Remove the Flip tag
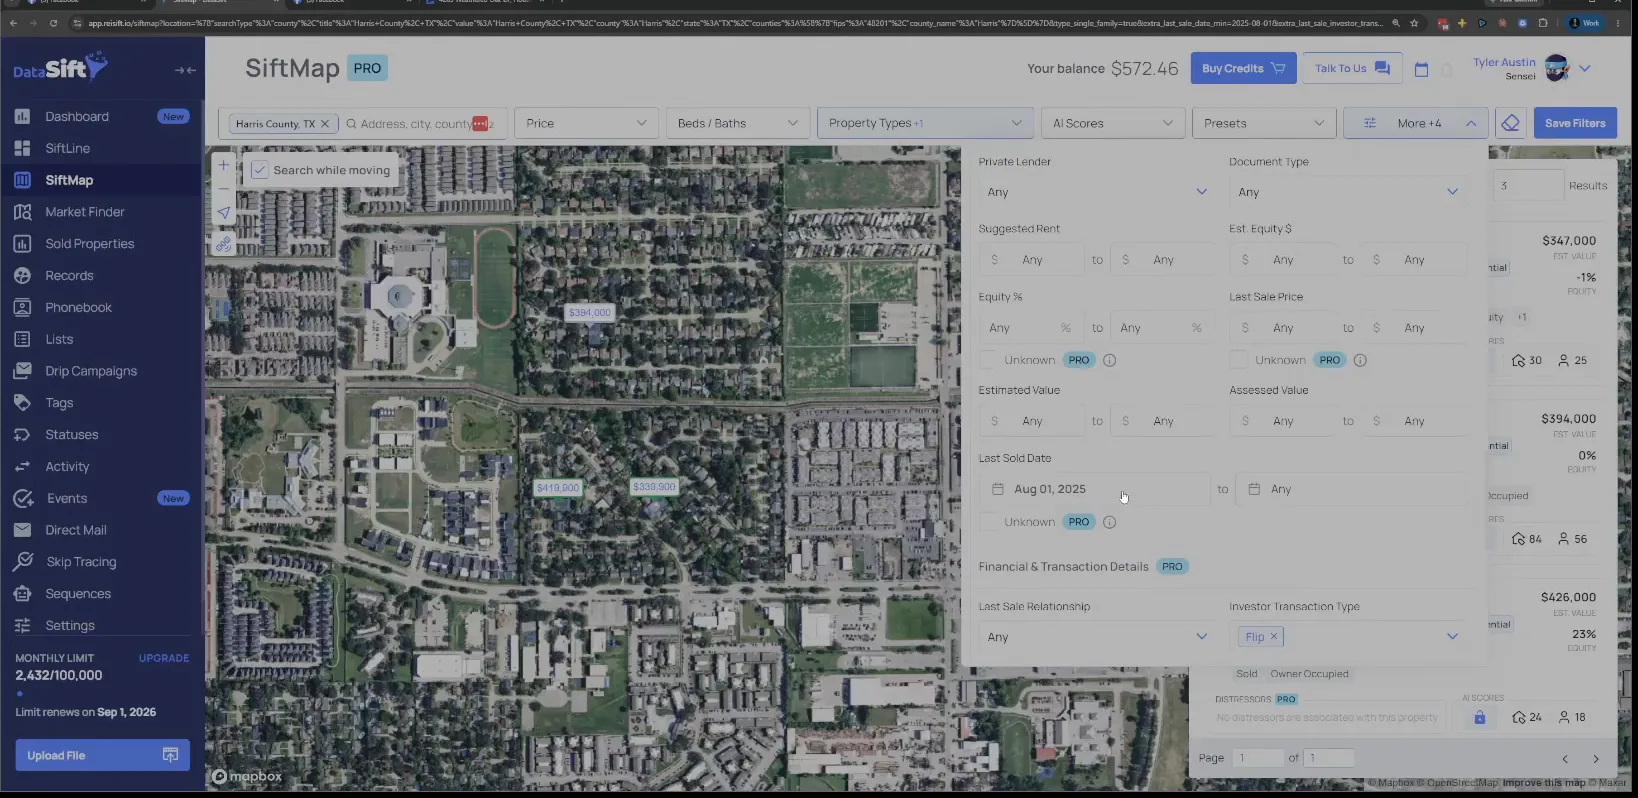This screenshot has height=798, width=1638. [1274, 636]
